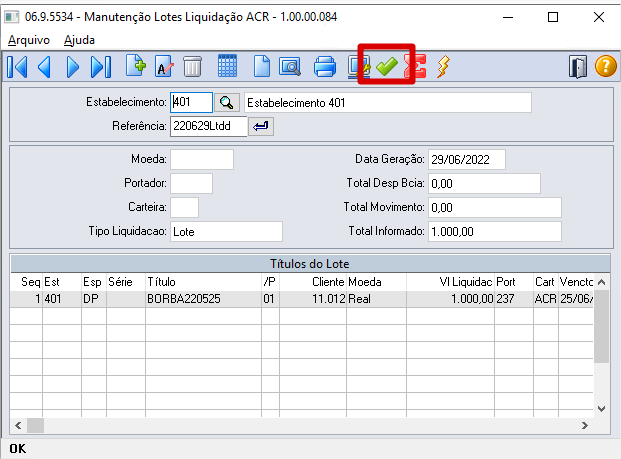Click the Série column header
Screen dimensions: 621x459
[x=126, y=282]
